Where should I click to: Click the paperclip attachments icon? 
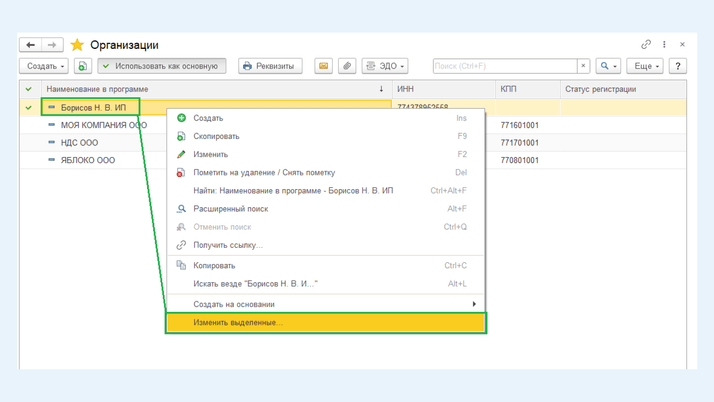347,66
